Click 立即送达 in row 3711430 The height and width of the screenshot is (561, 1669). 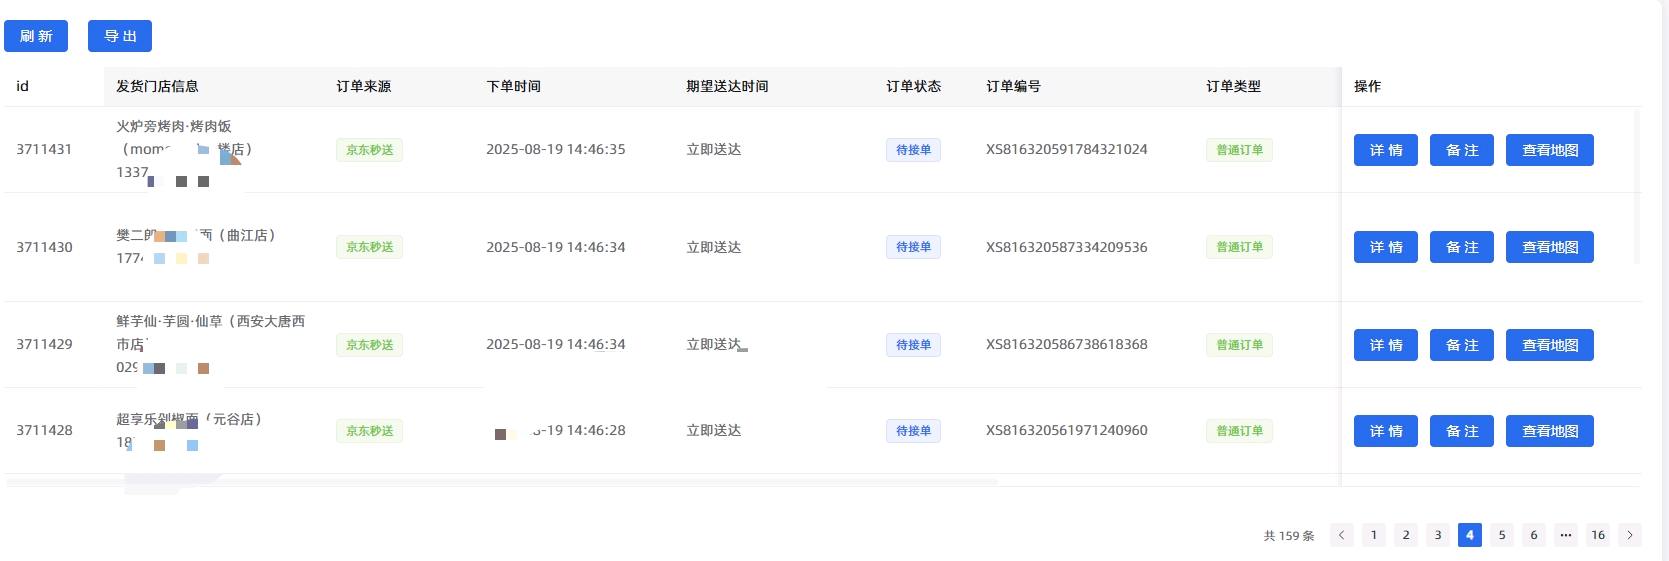(x=714, y=247)
